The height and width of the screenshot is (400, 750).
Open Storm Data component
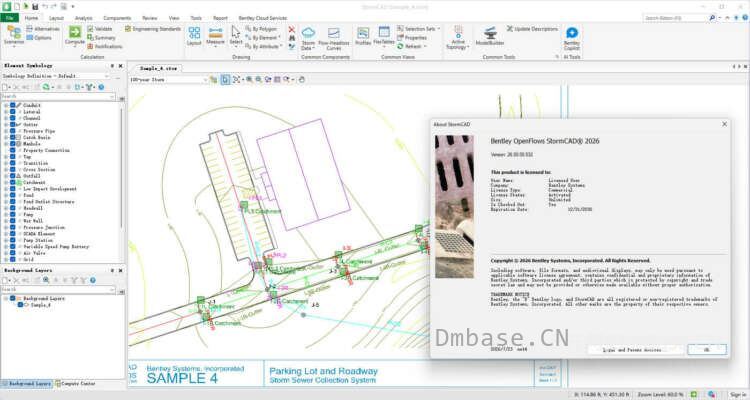pyautogui.click(x=308, y=38)
